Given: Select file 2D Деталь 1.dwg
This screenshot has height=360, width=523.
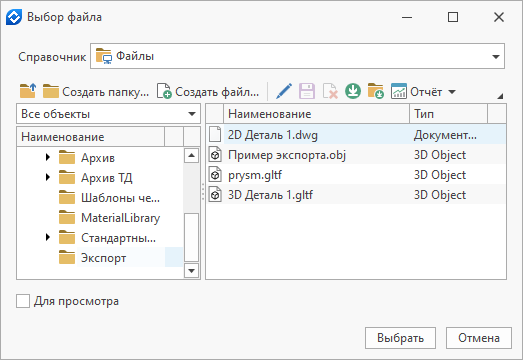Looking at the screenshot, I should coord(273,135).
